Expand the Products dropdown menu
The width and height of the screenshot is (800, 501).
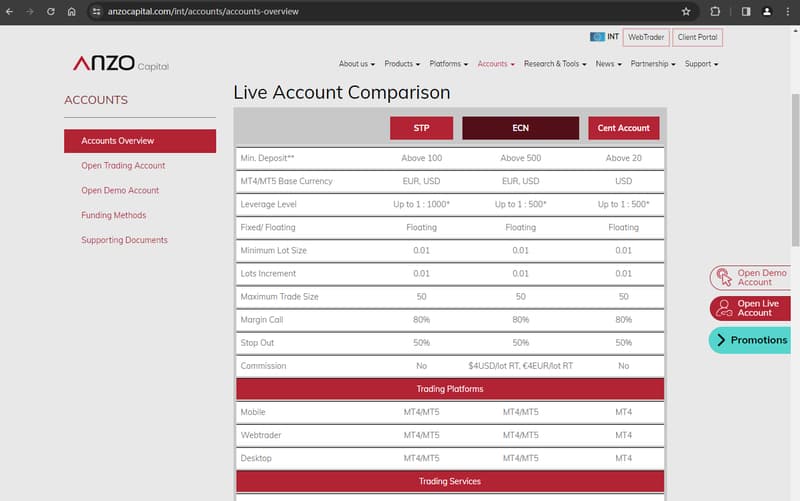402,64
